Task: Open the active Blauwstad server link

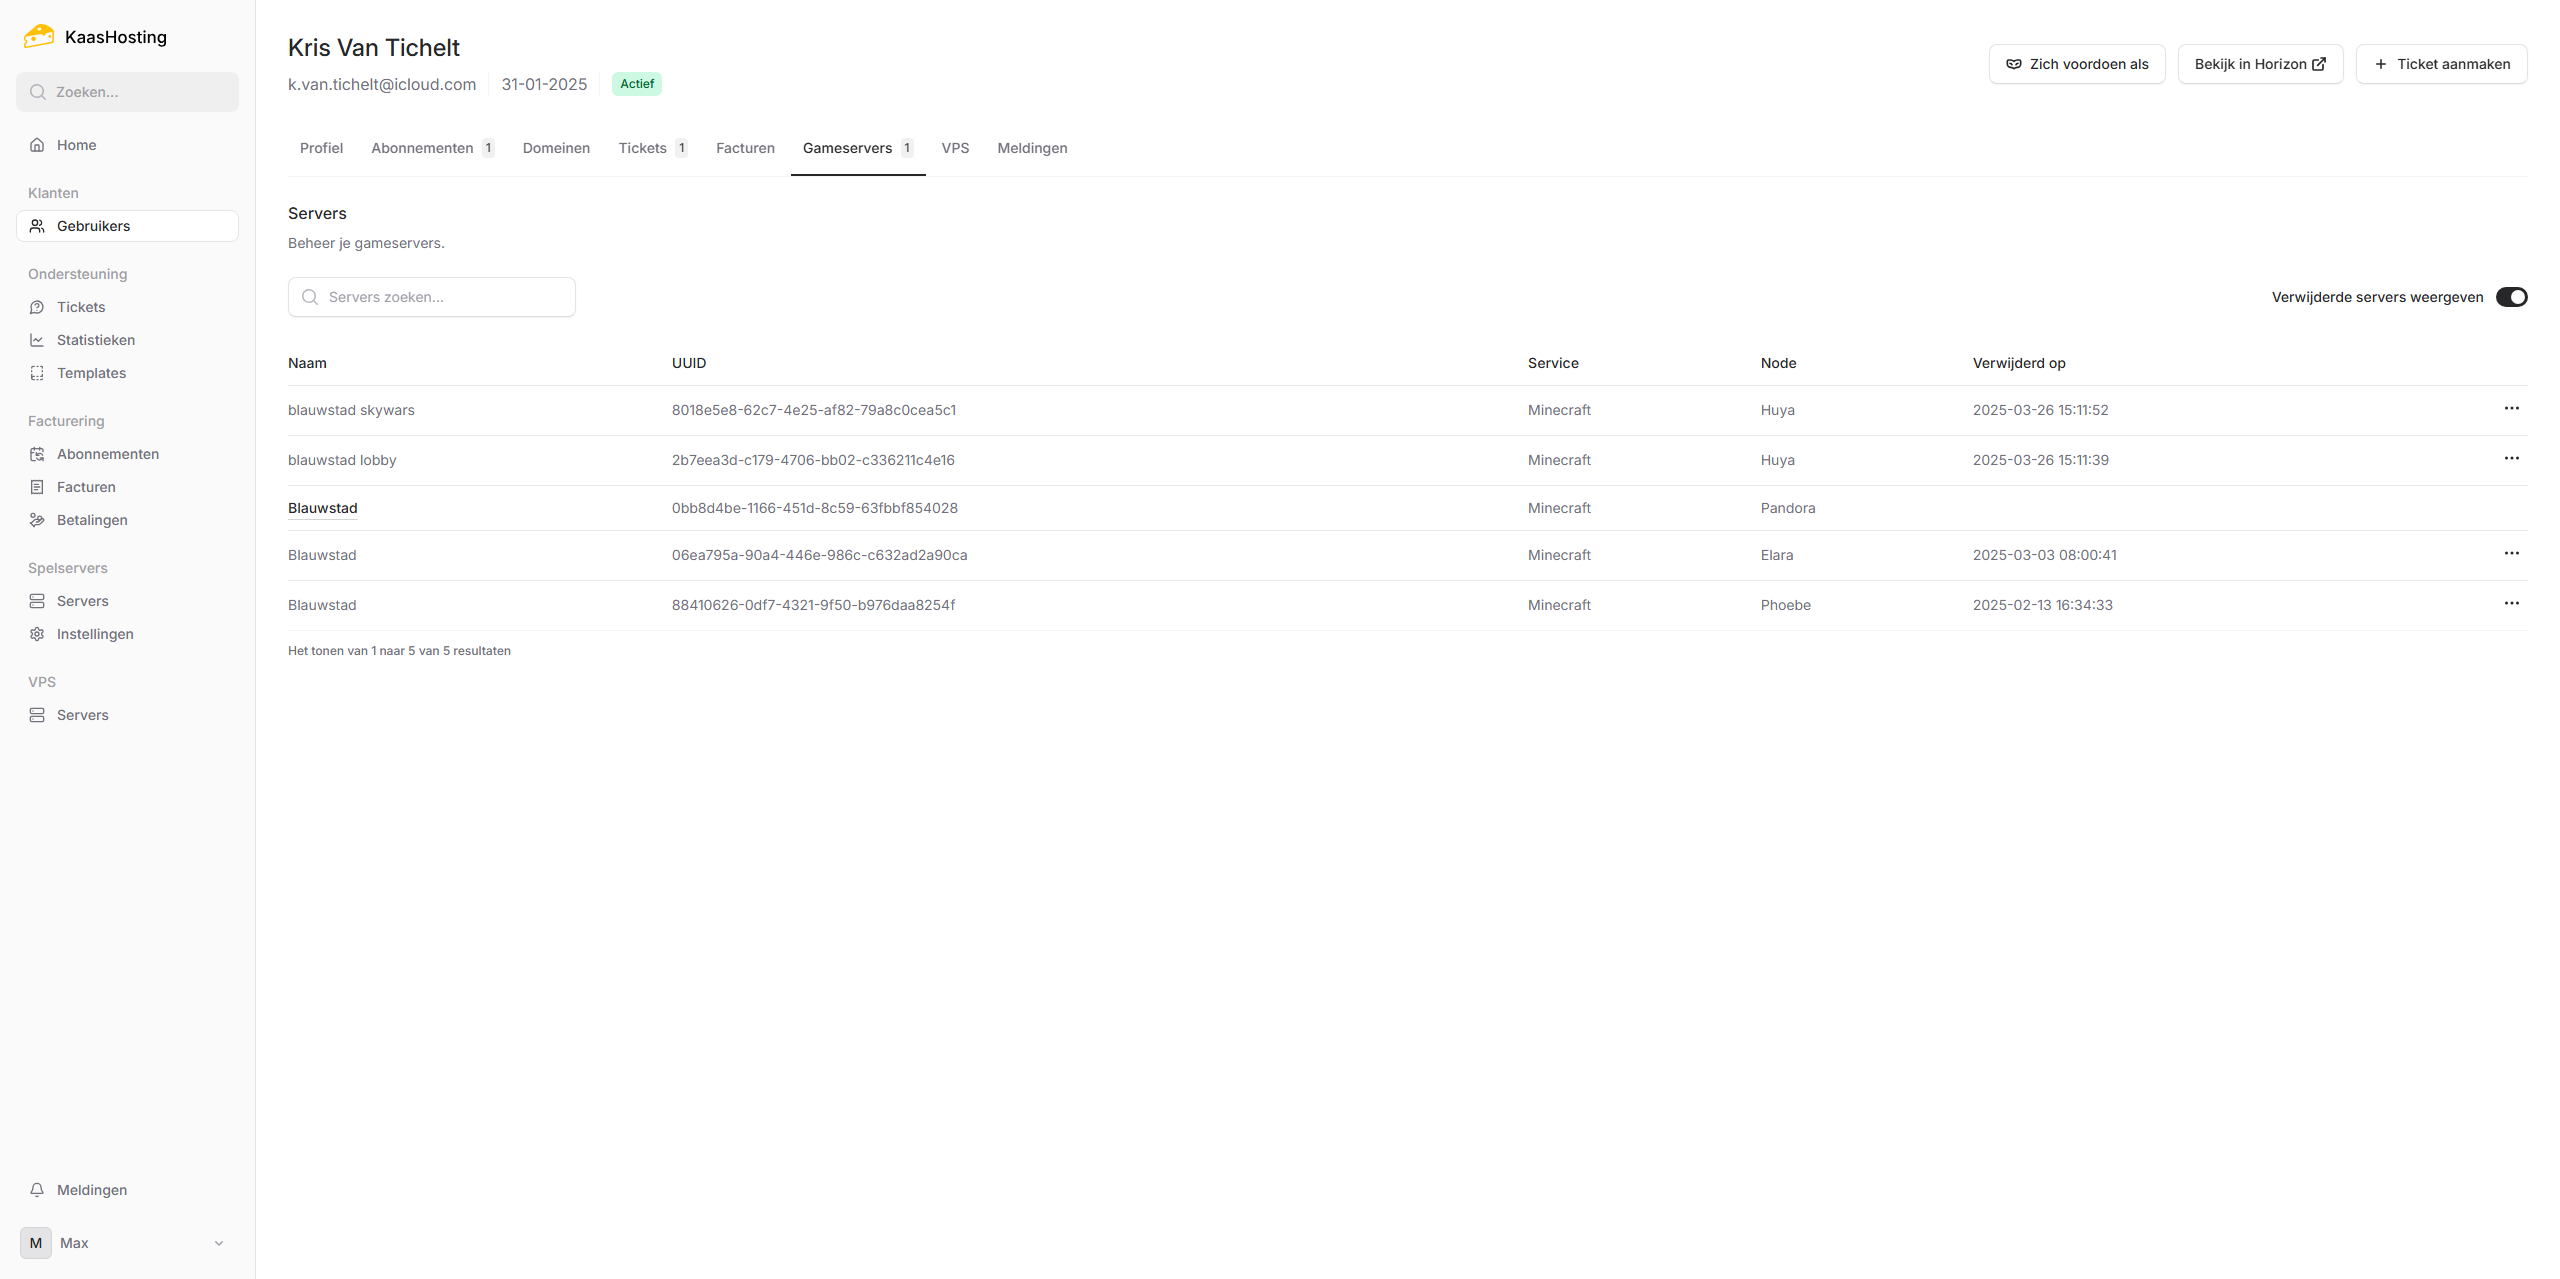Action: 322,508
